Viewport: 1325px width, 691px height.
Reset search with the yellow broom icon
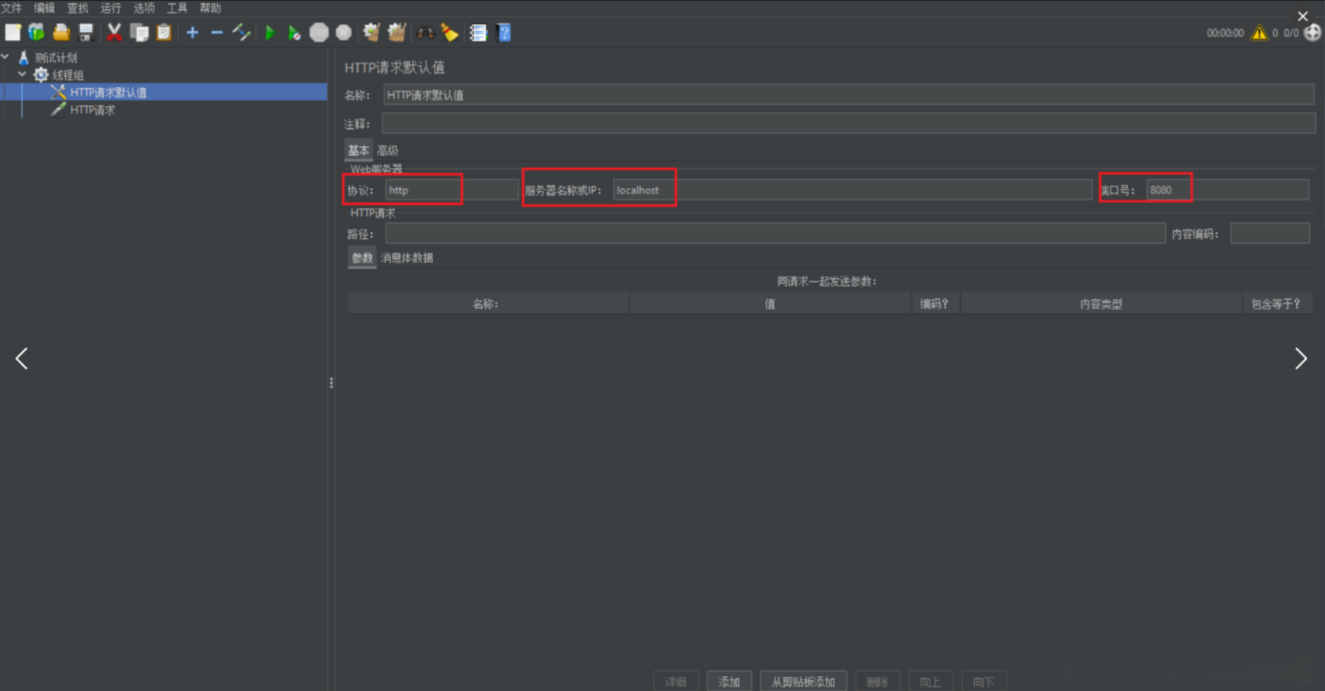(450, 32)
